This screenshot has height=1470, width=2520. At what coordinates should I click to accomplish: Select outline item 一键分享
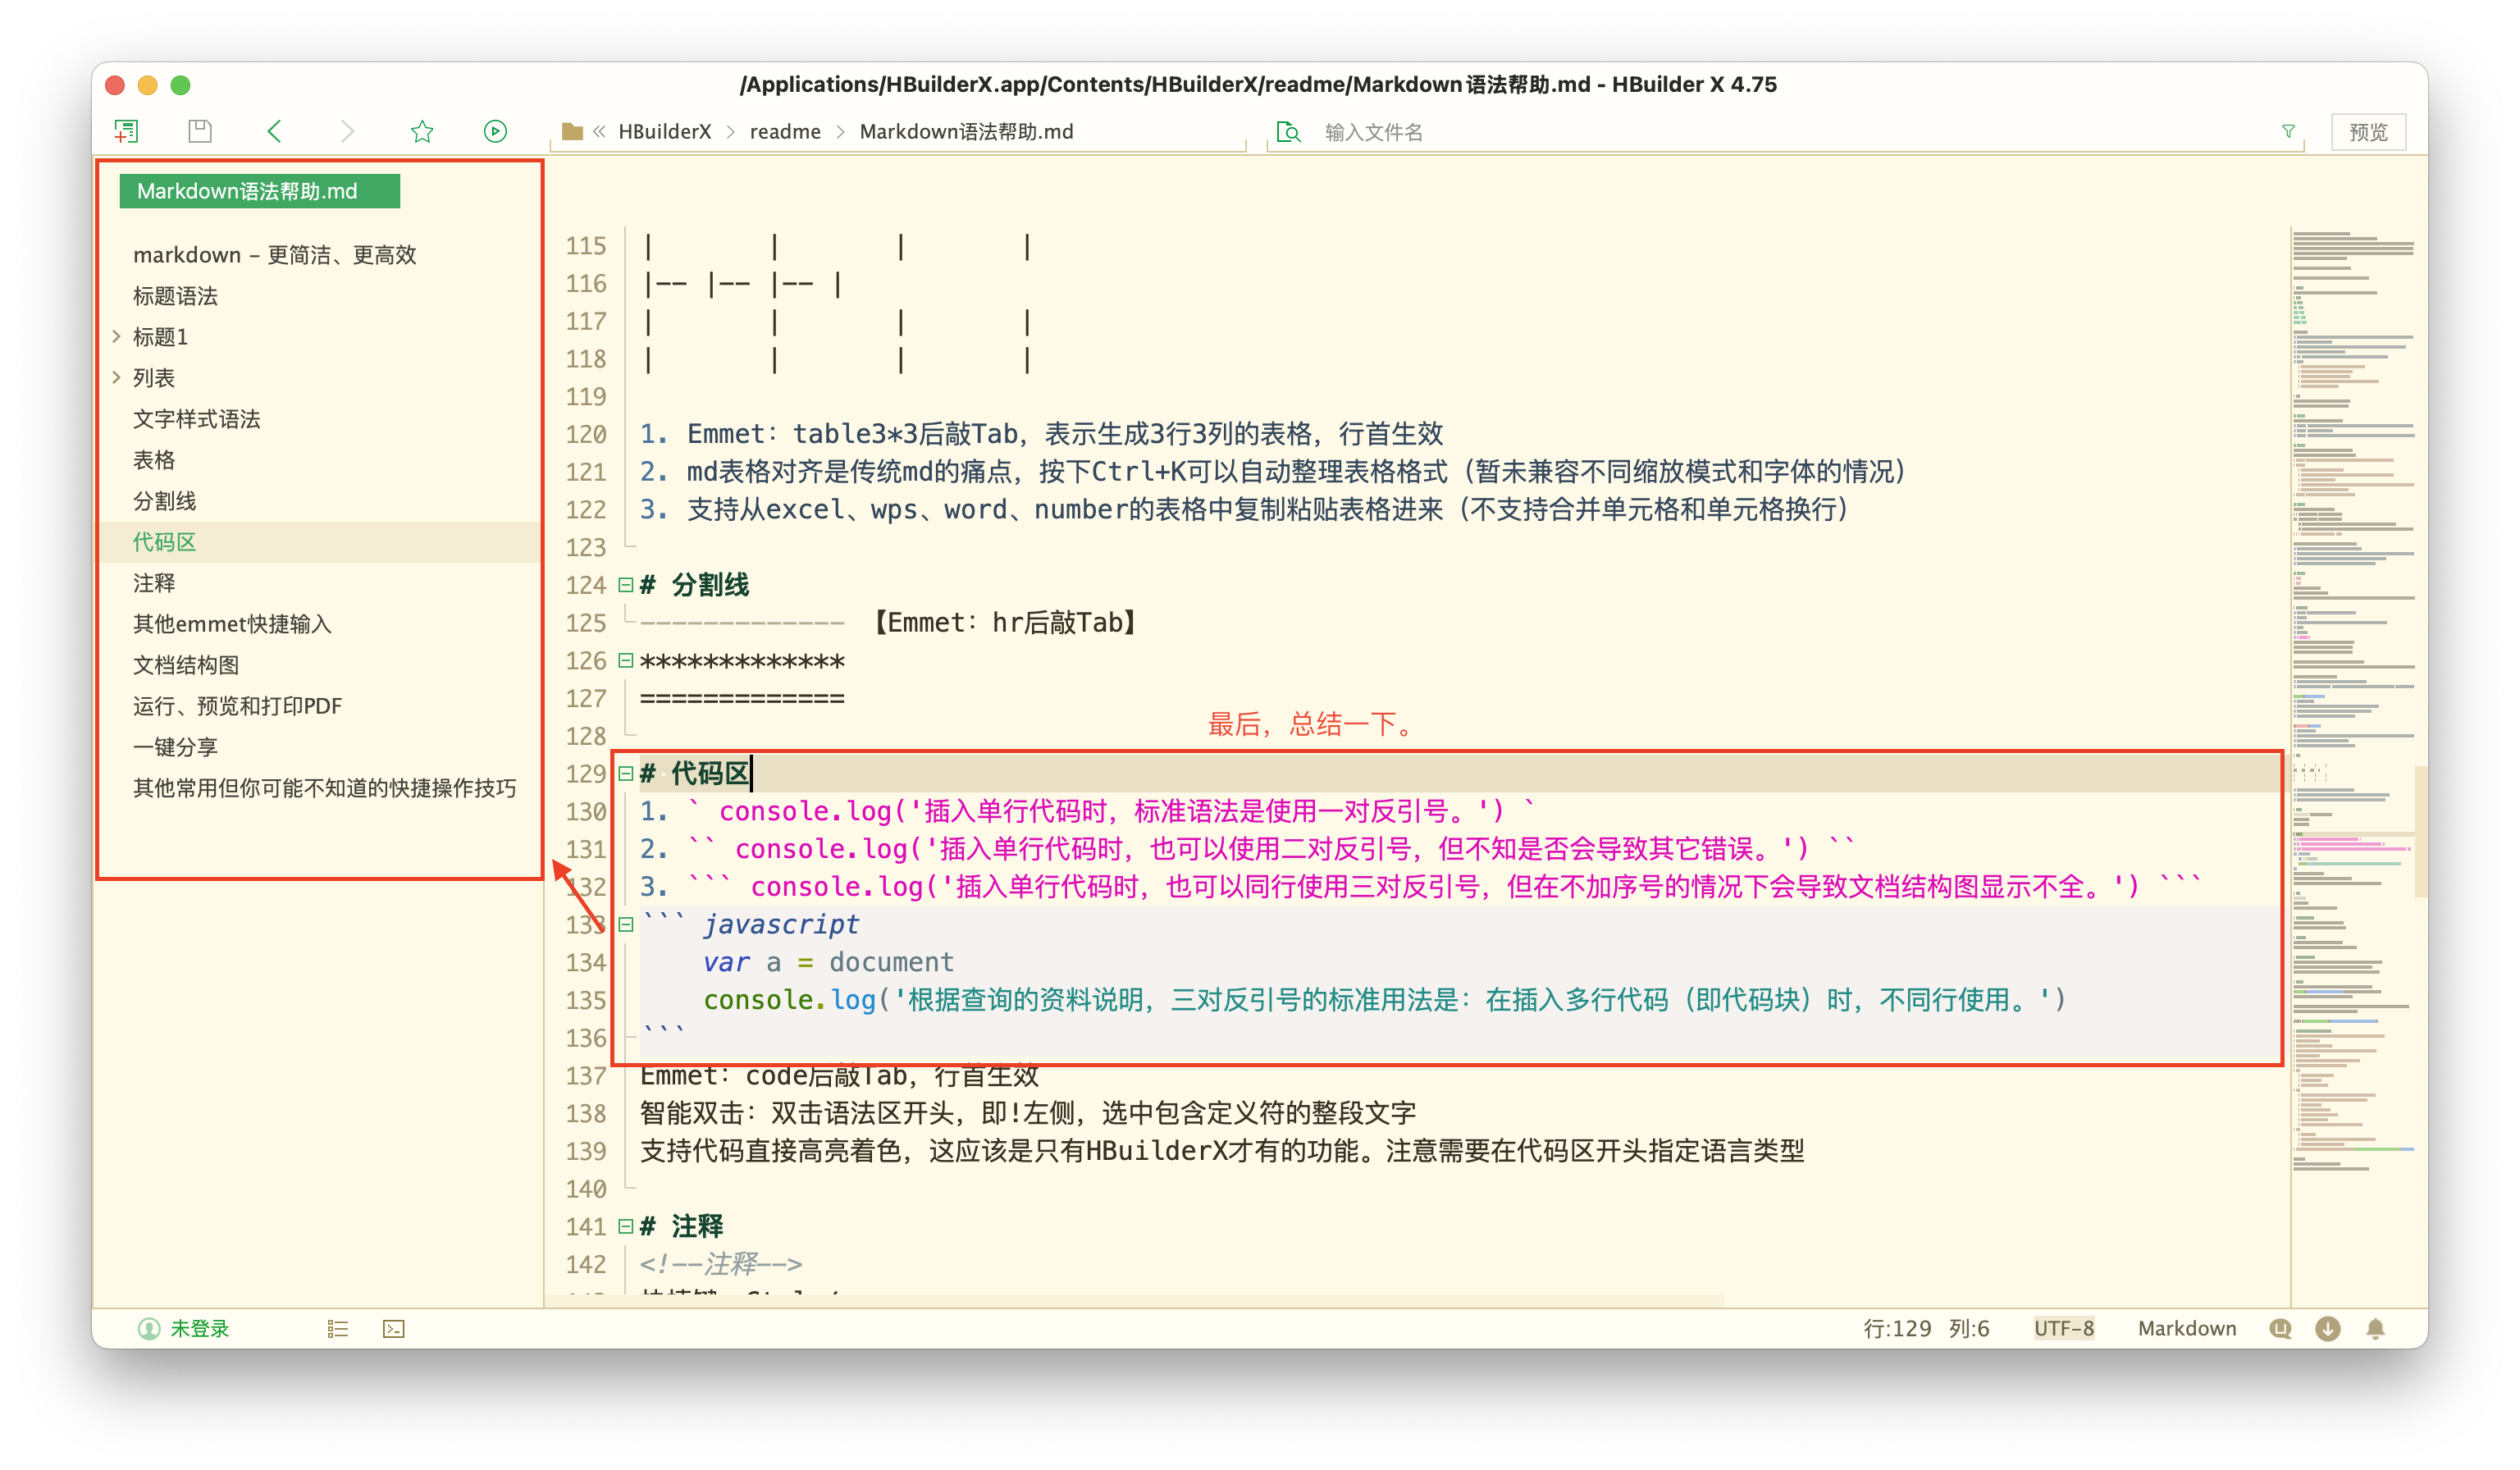(175, 747)
